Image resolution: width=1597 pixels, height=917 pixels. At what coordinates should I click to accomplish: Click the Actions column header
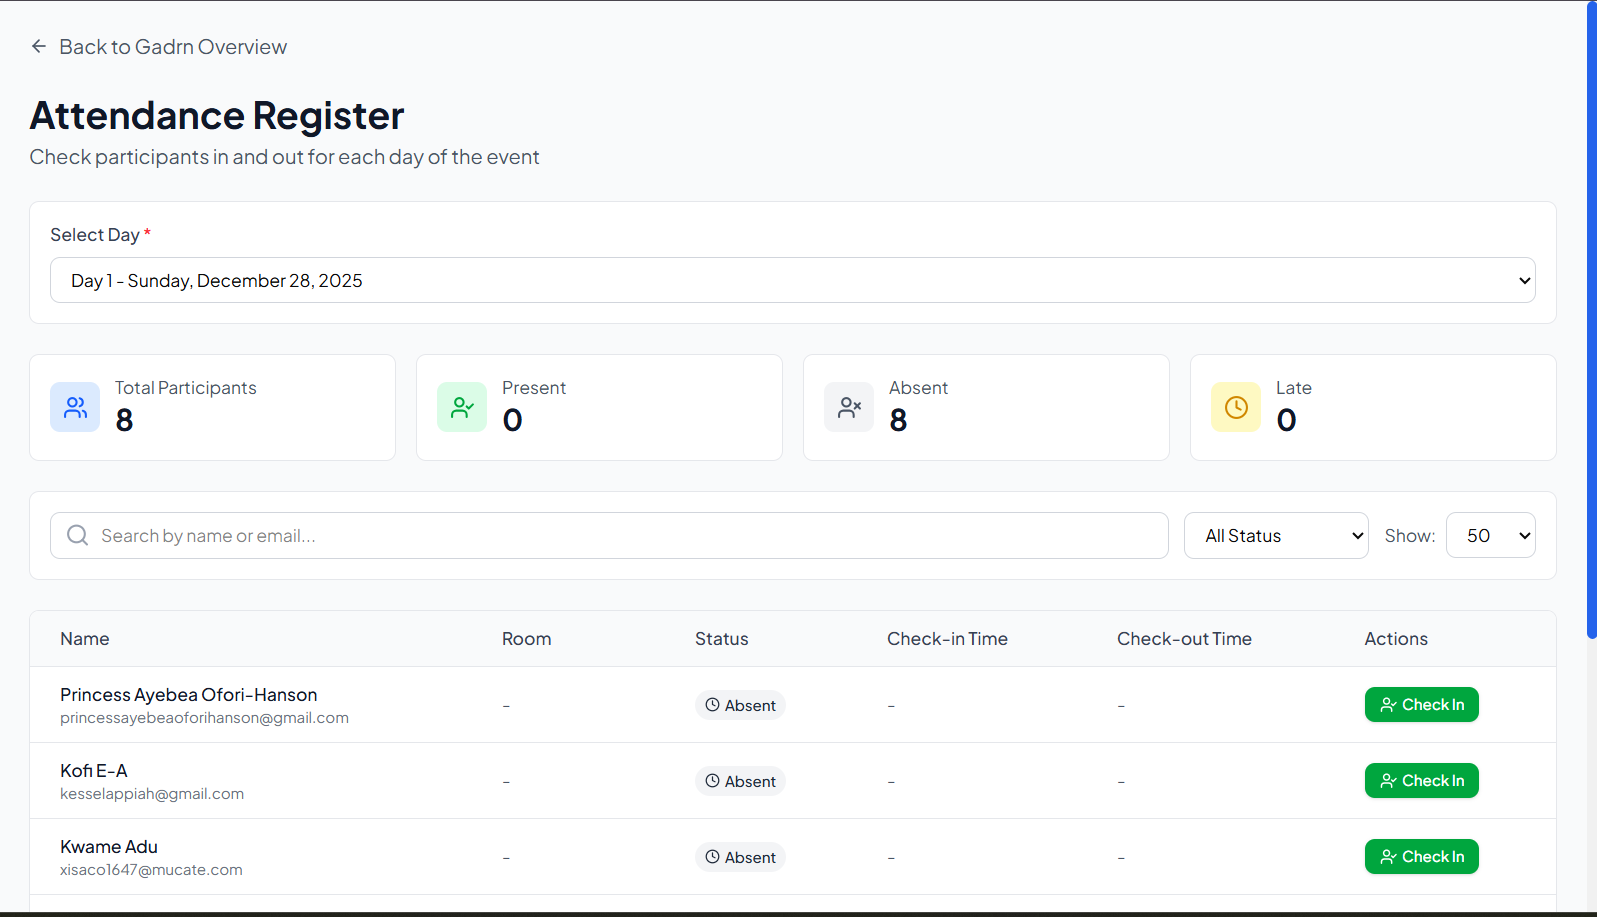(1396, 639)
